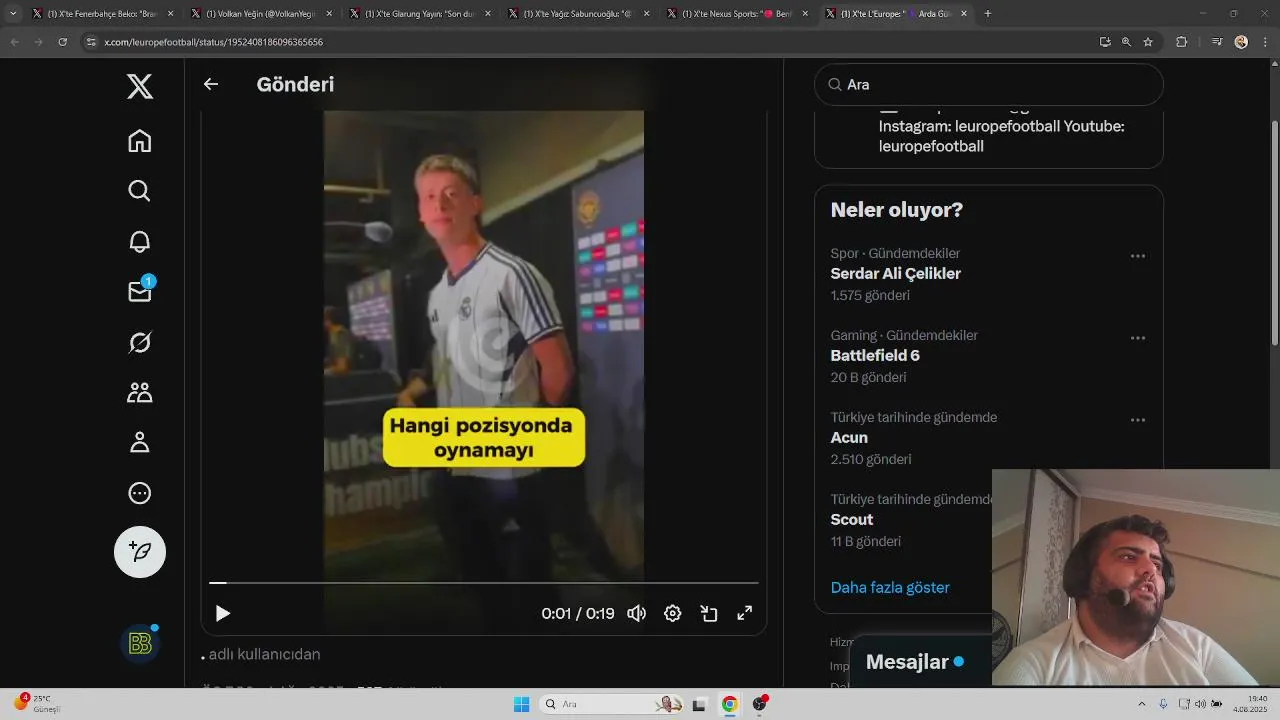The height and width of the screenshot is (720, 1280).
Task: Toggle picture-in-picture mode for video
Action: tap(709, 613)
